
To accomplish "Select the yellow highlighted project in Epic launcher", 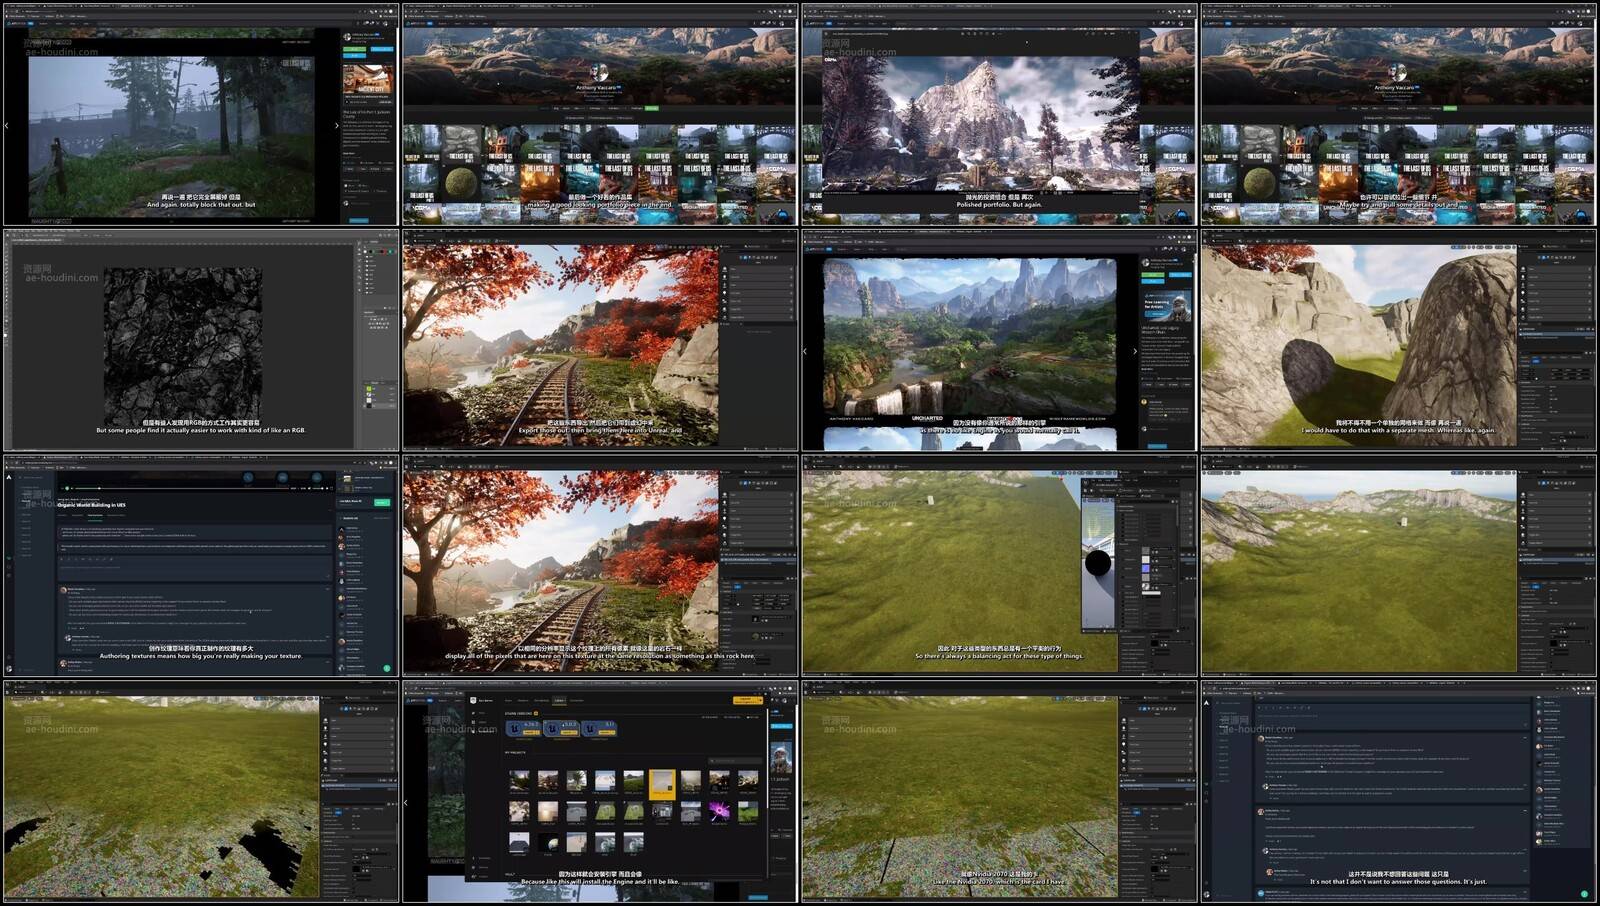I will point(661,782).
